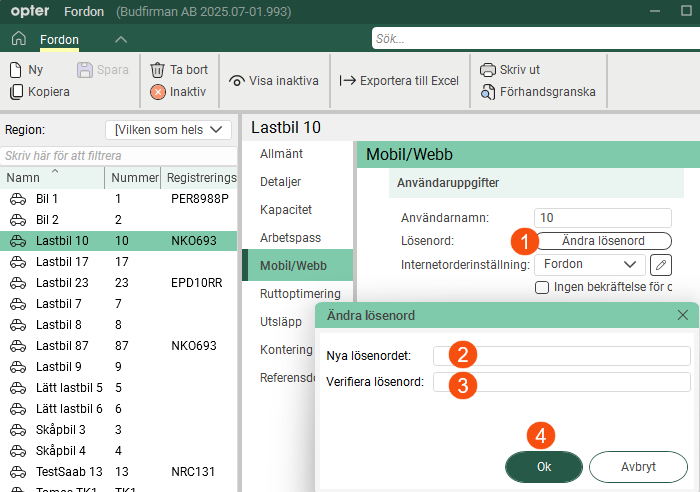700x492 pixels.
Task: Confirm the password change with Ok
Action: (x=544, y=467)
